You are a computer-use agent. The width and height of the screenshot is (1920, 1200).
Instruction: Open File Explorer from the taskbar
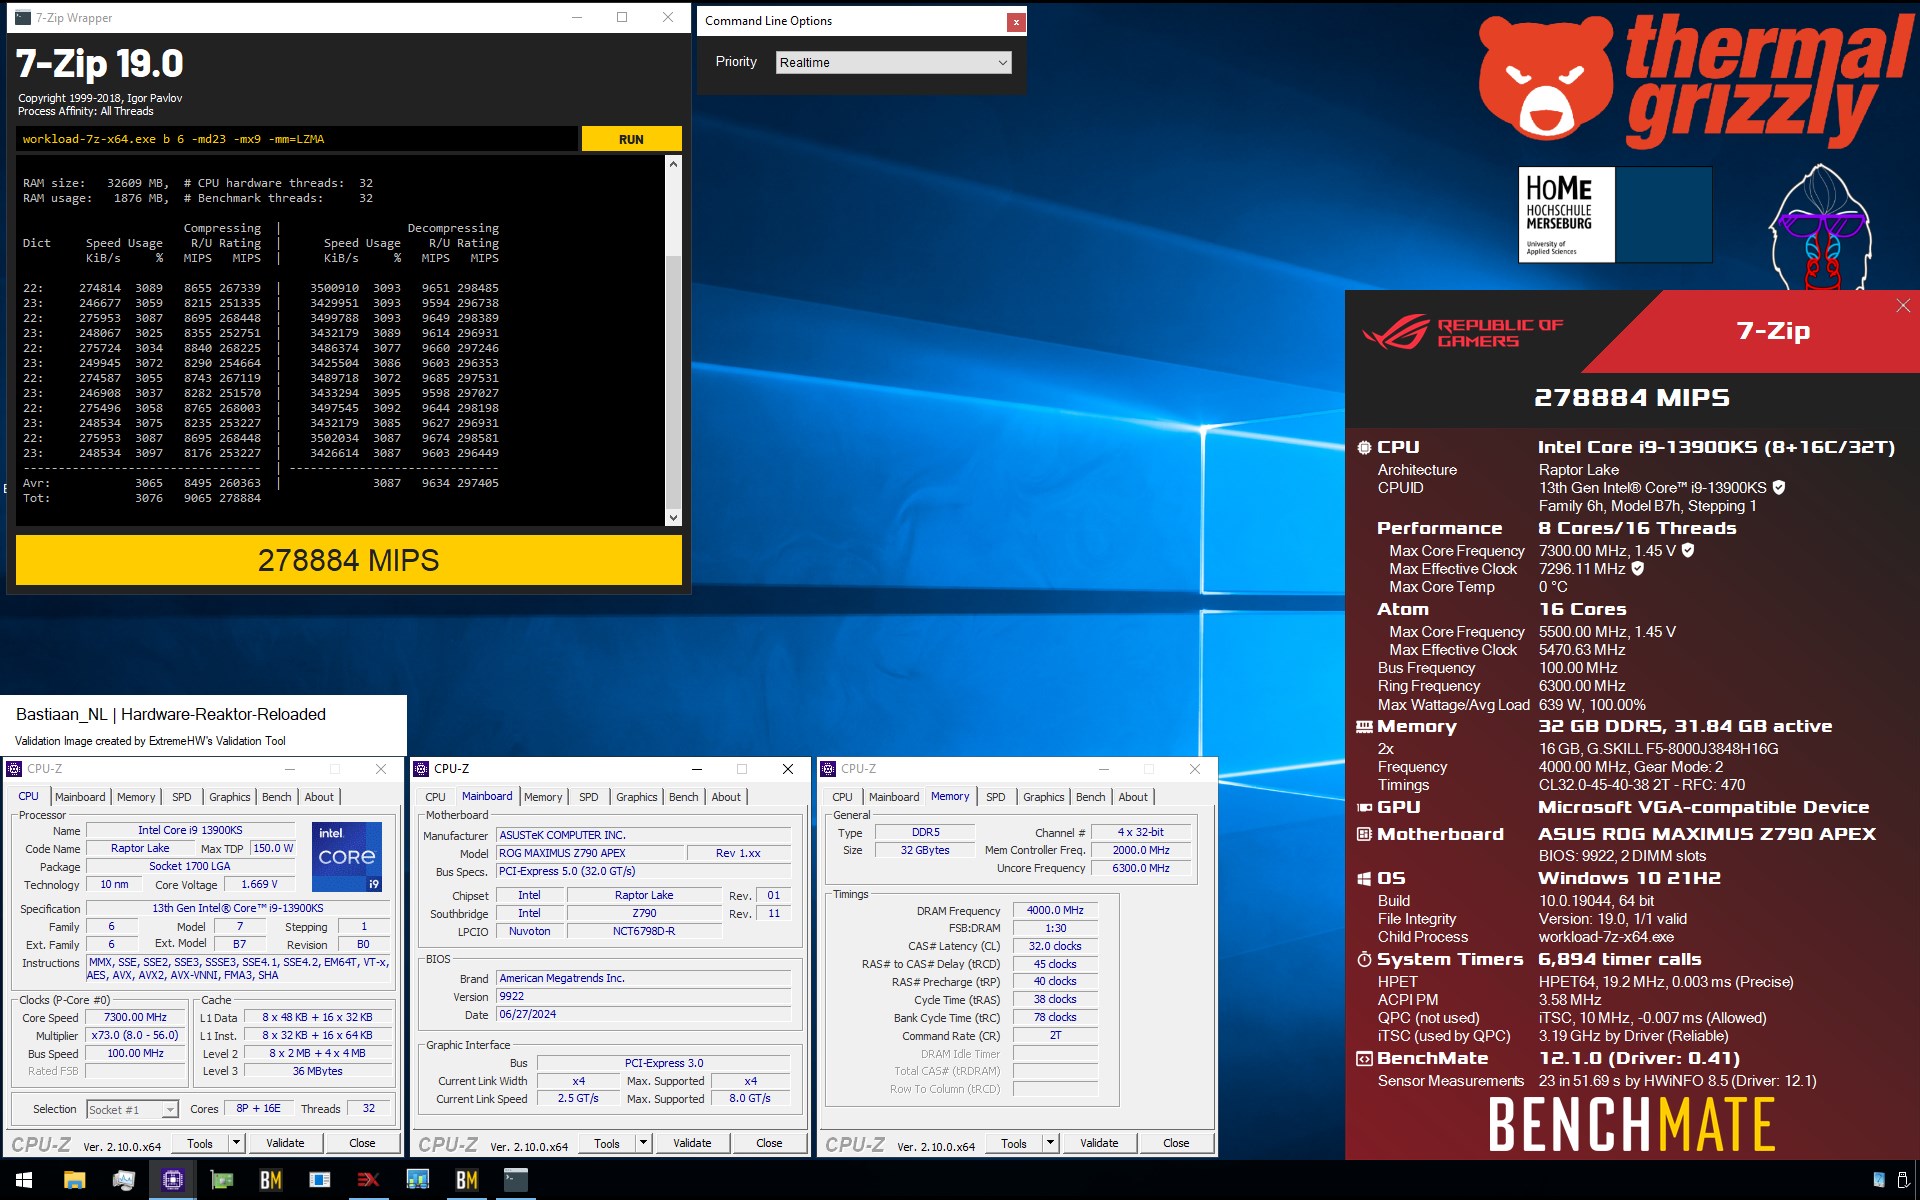pos(74,1180)
